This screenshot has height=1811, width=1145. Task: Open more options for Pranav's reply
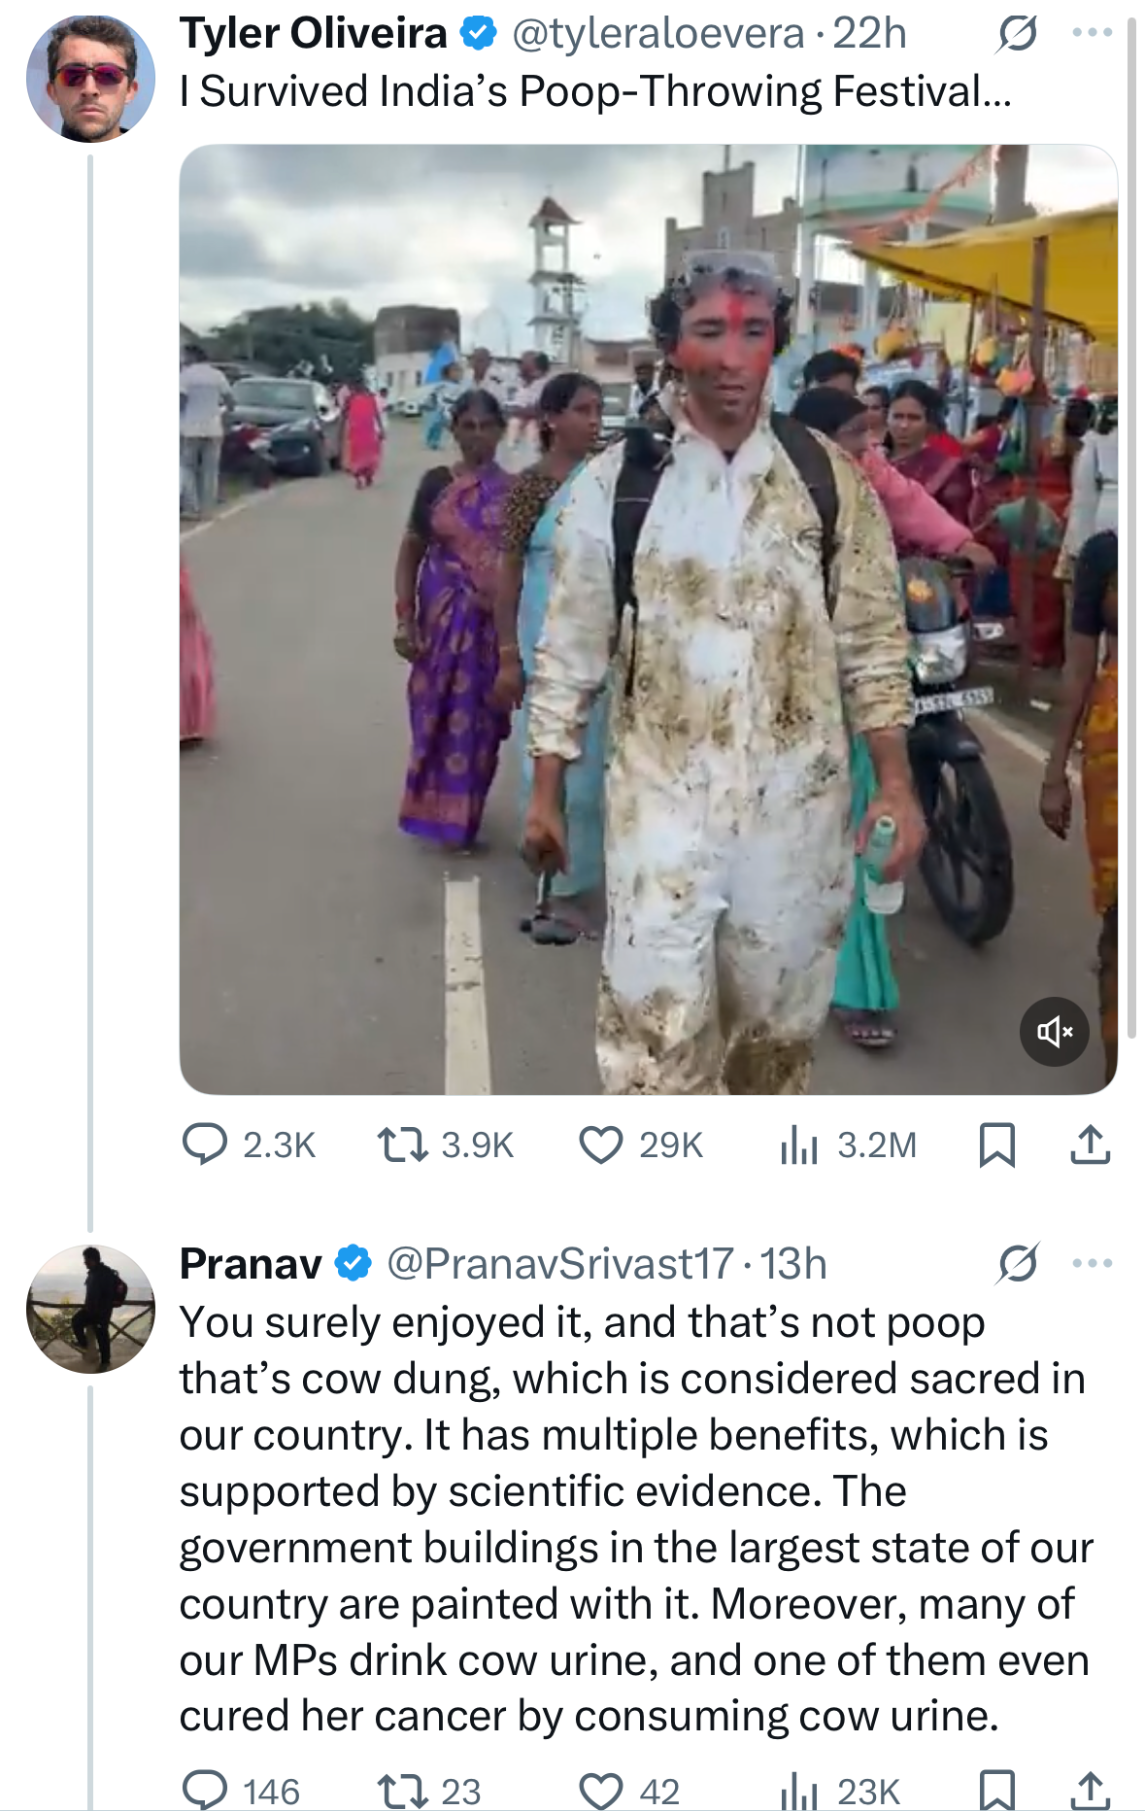1092,1263
